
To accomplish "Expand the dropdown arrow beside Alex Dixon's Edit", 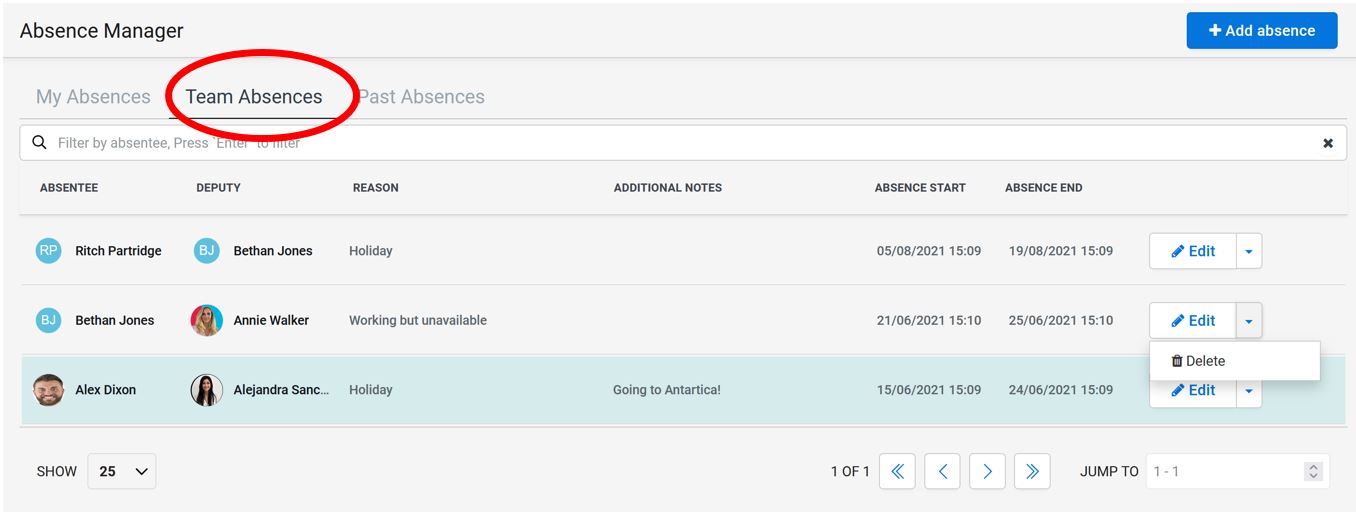I will point(1249,392).
